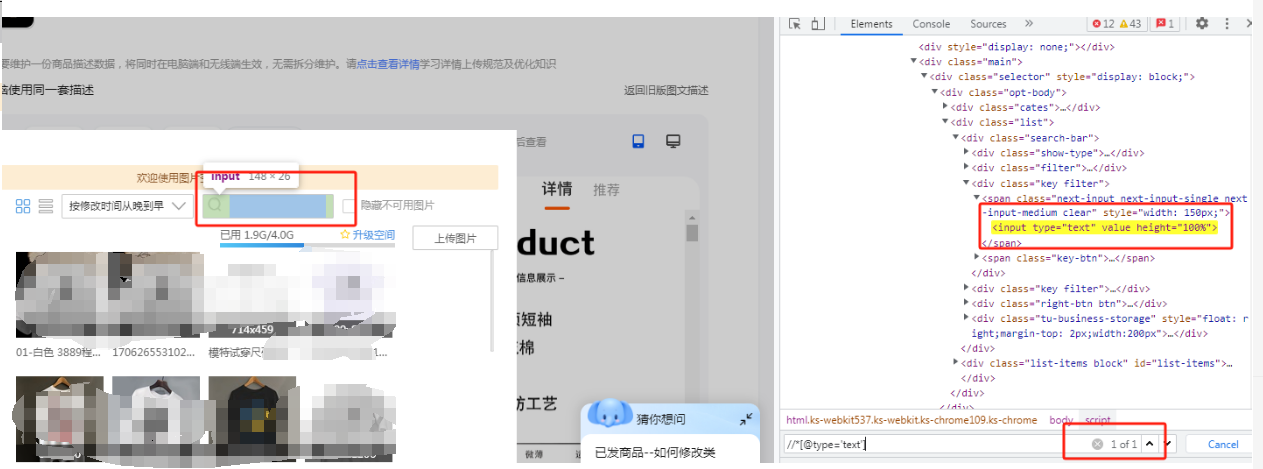This screenshot has height=469, width=1263.
Task: Switch image list to list view
Action: [45, 206]
